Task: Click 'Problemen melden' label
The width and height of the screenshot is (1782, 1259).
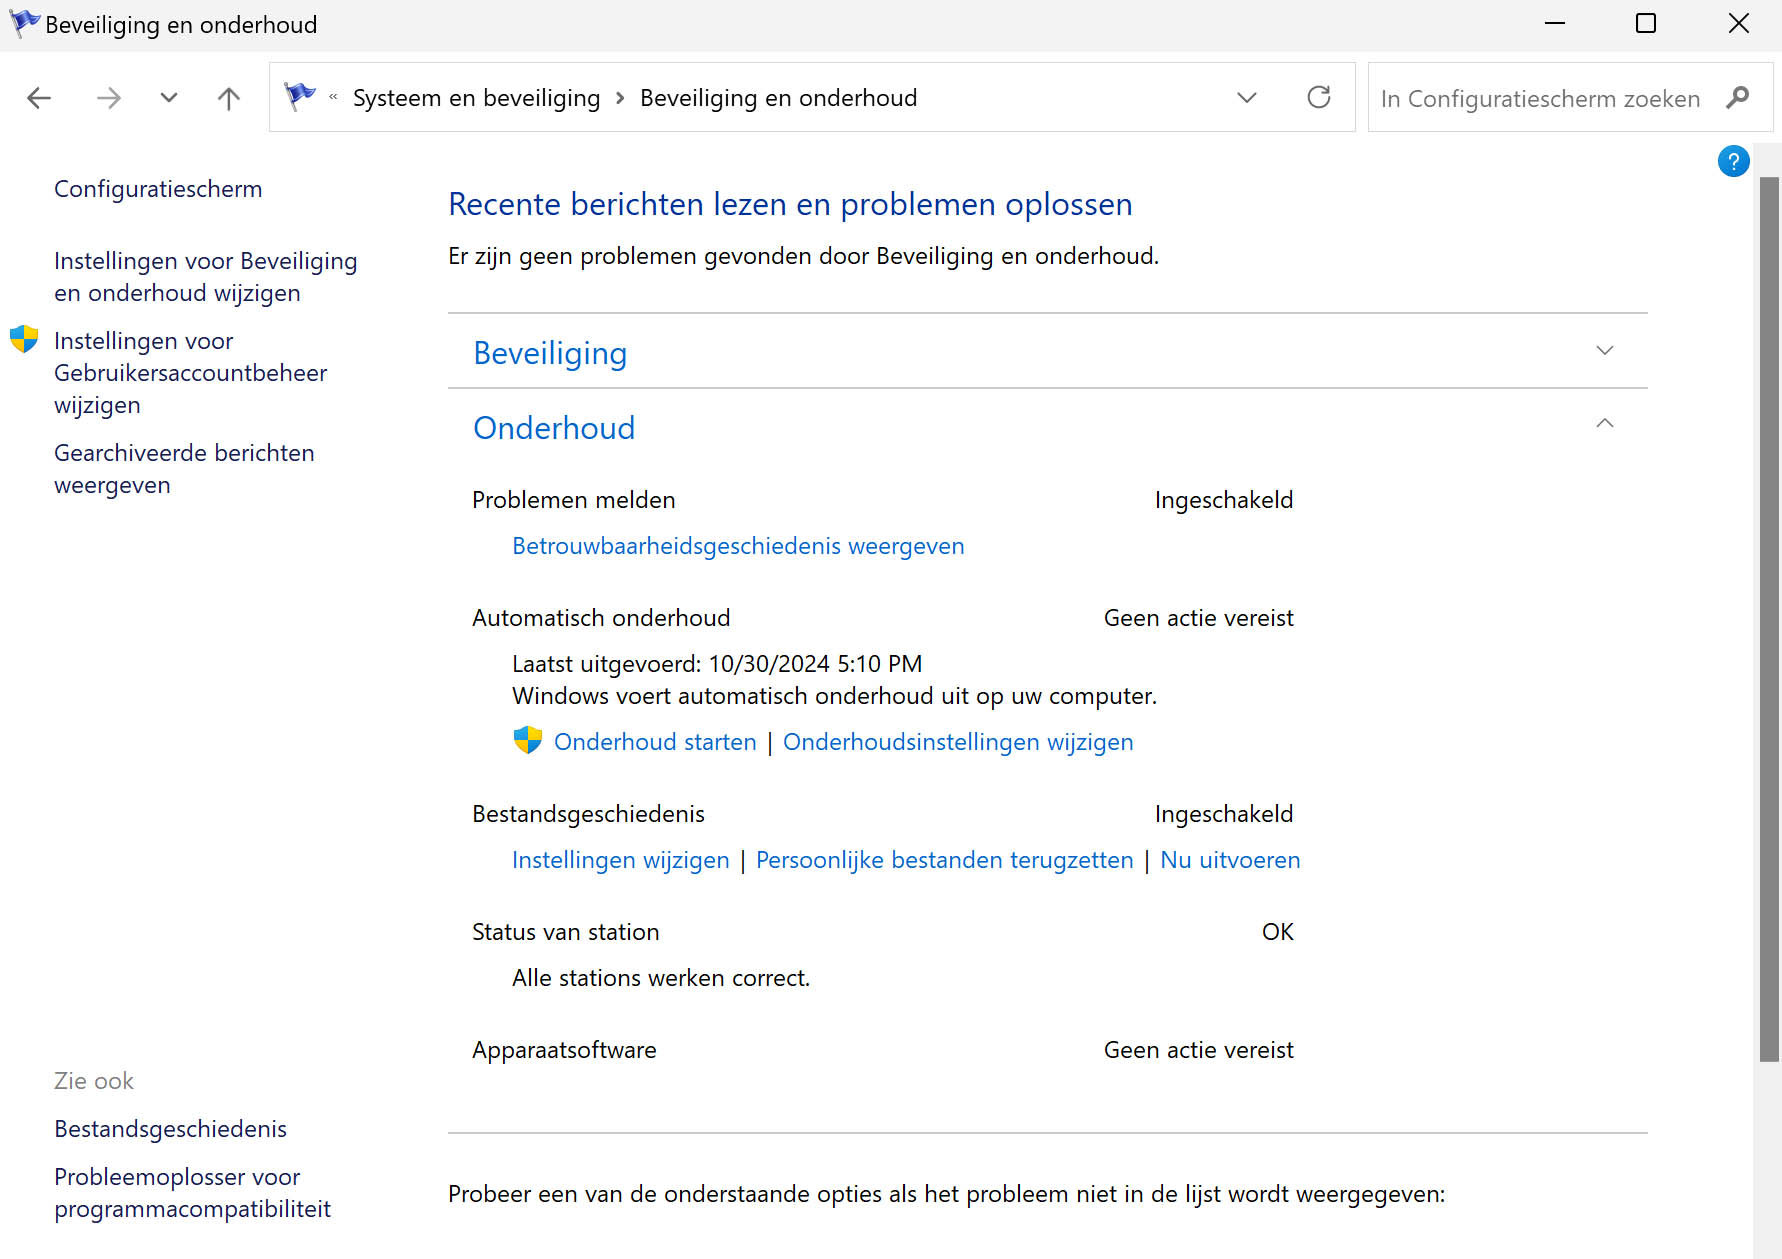Action: pyautogui.click(x=574, y=500)
